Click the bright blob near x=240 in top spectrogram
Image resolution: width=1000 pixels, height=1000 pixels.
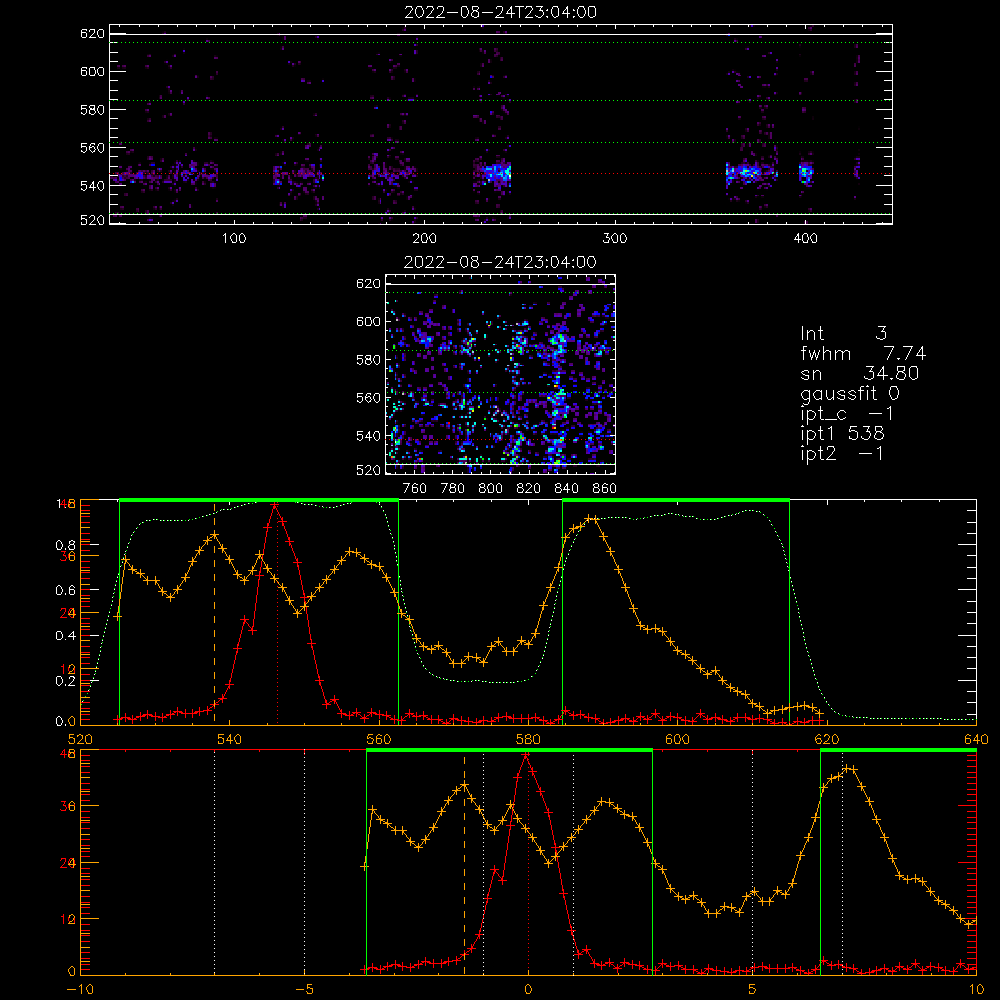point(497,173)
